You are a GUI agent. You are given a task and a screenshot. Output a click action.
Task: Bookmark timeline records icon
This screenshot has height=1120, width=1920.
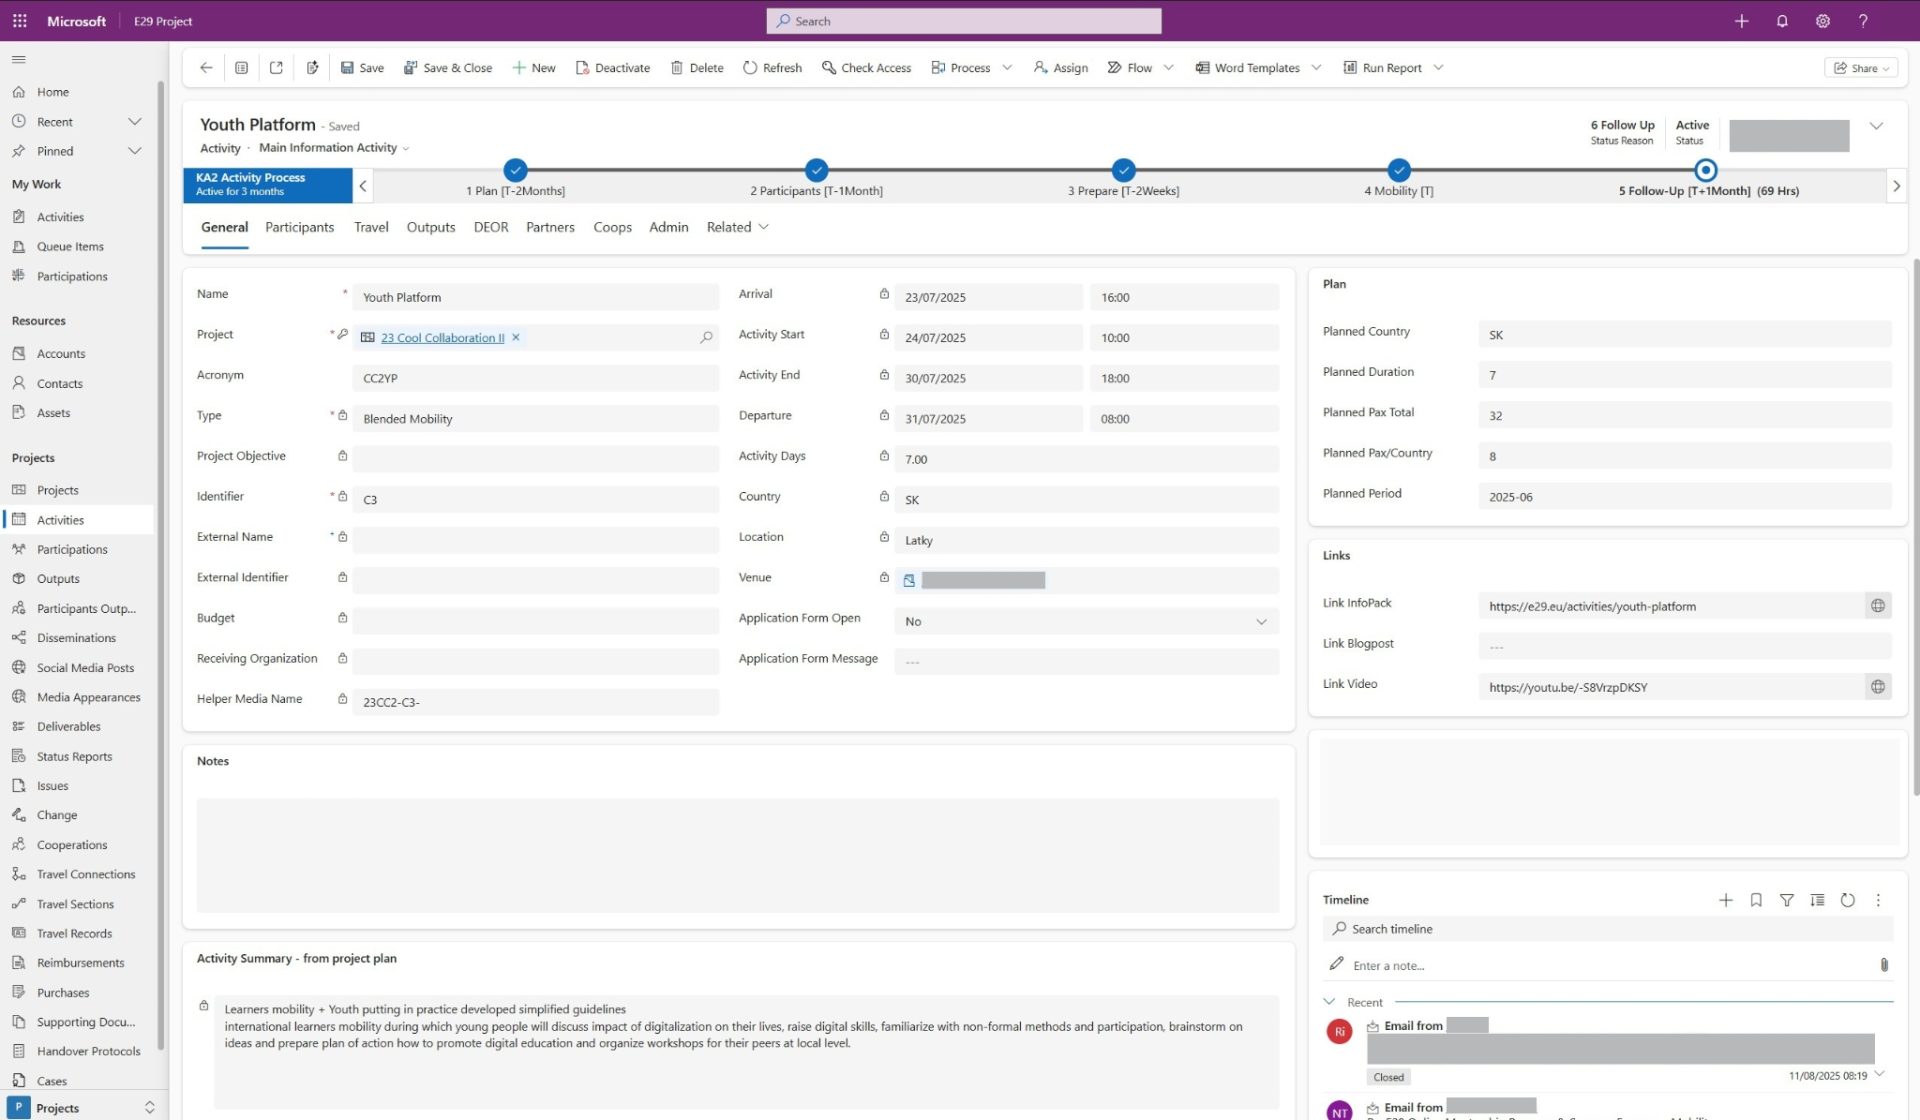1756,900
